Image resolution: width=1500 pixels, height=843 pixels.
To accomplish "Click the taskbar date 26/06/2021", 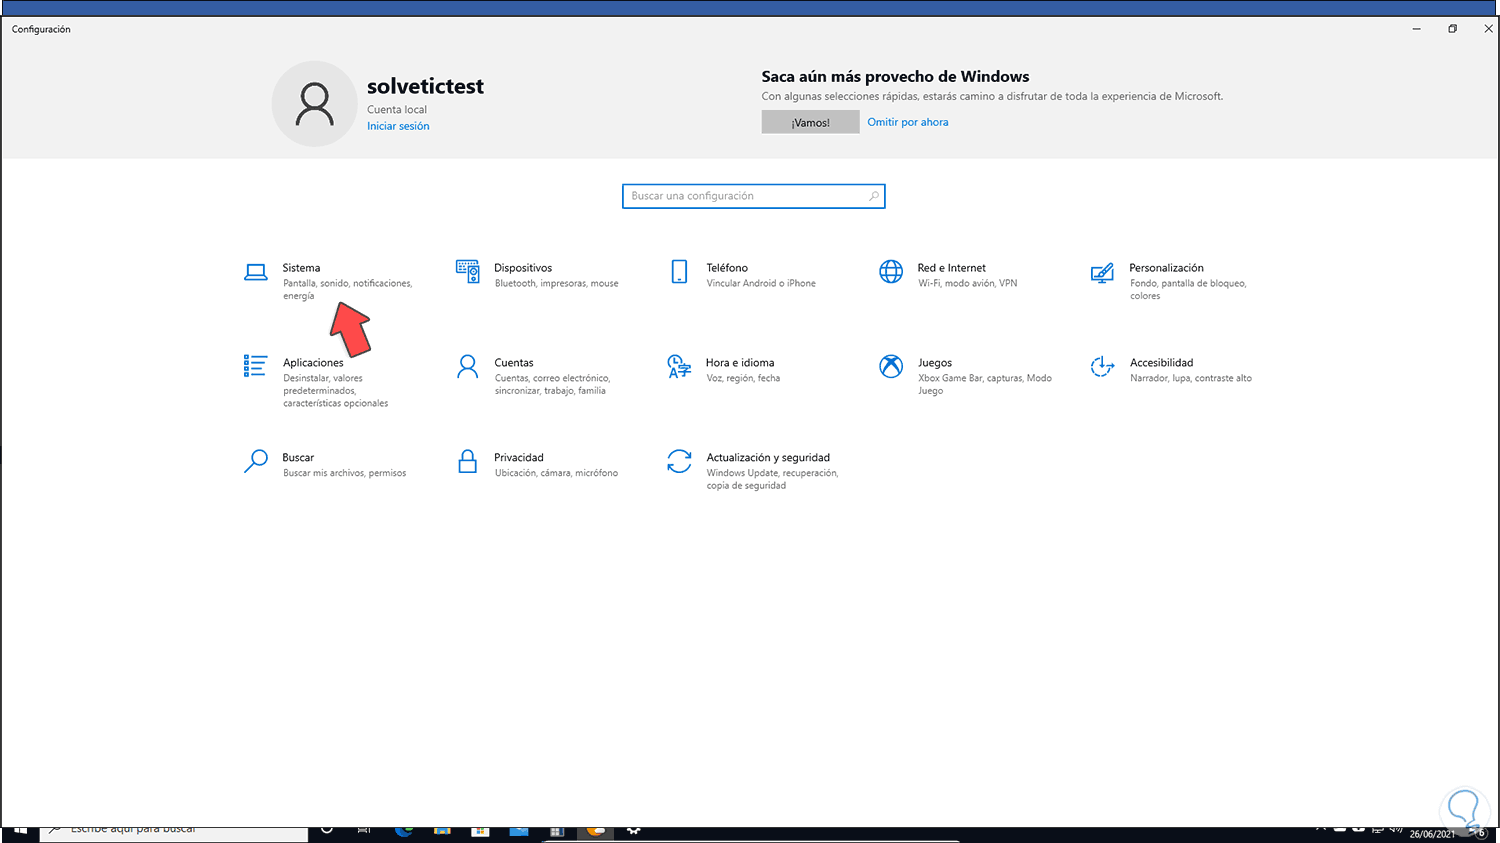I will (x=1432, y=834).
